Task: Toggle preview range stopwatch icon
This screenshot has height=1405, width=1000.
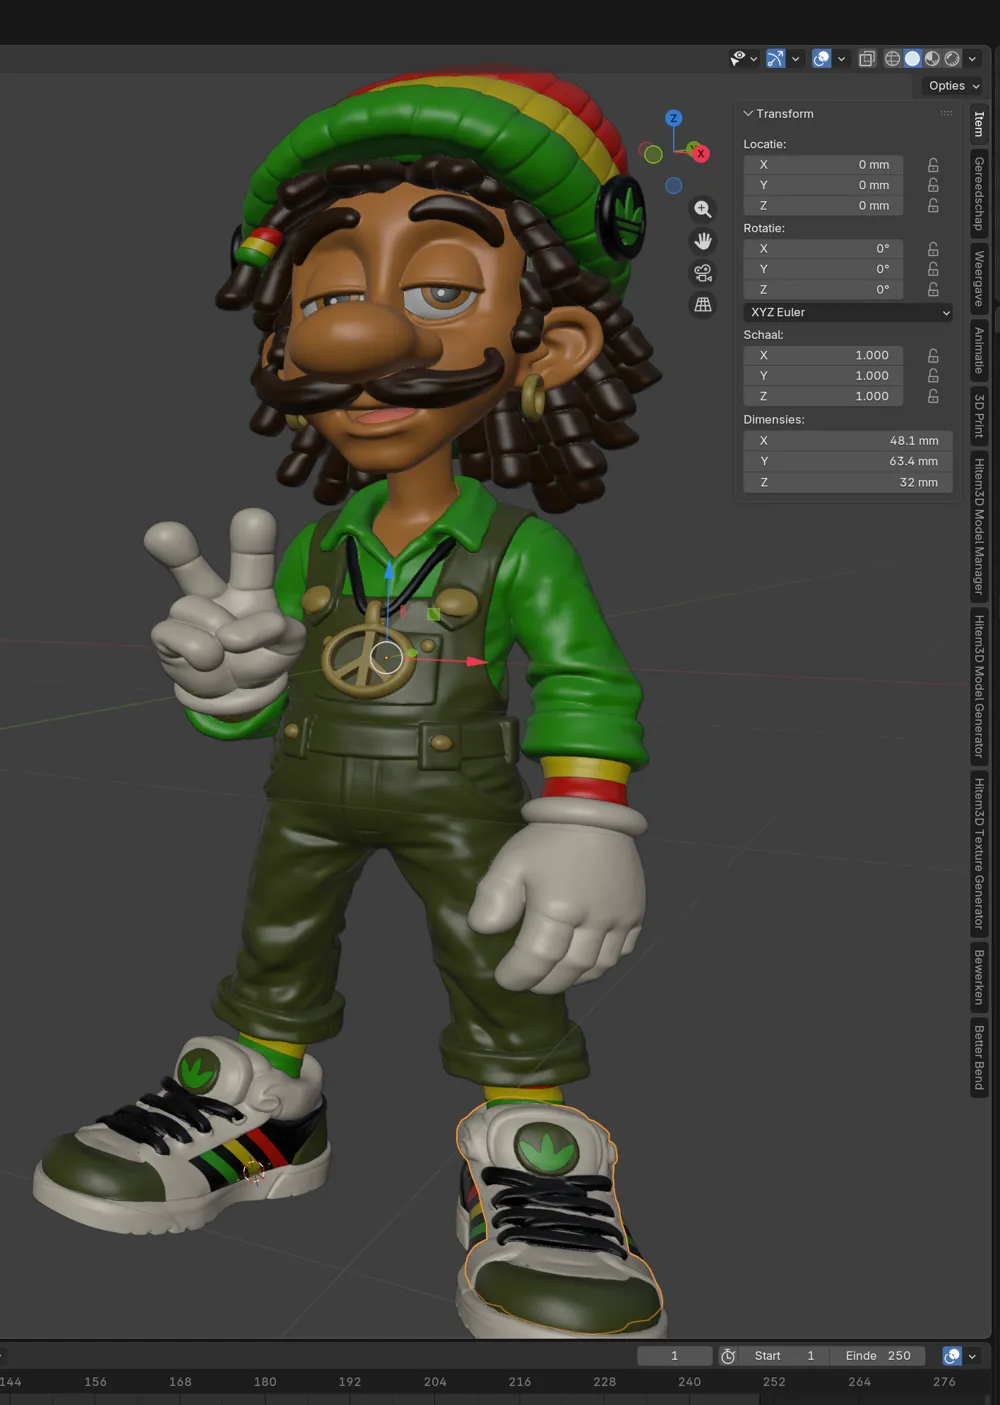Action: (x=728, y=1356)
